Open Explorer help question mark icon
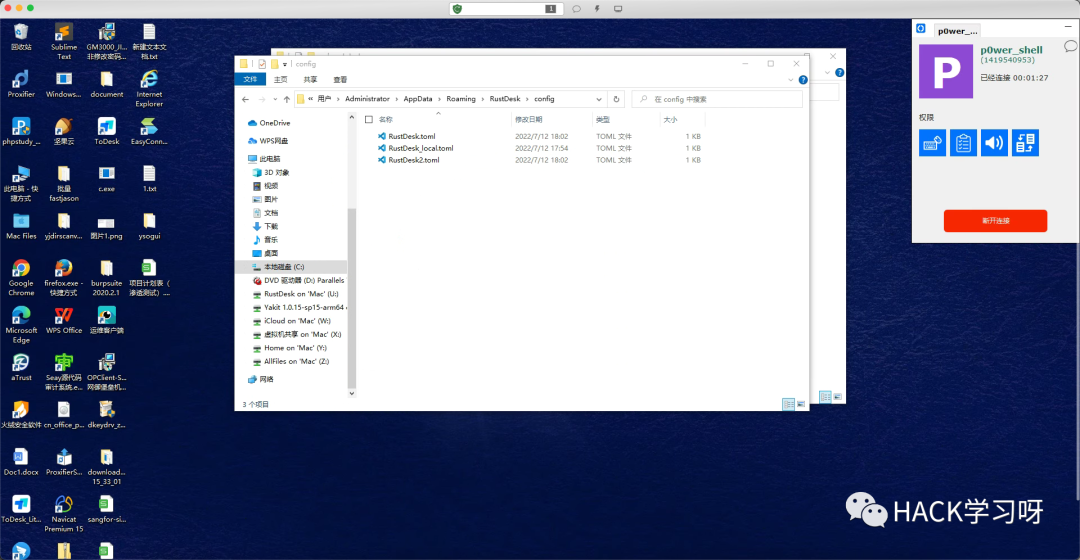Viewport: 1080px width, 560px height. [802, 80]
